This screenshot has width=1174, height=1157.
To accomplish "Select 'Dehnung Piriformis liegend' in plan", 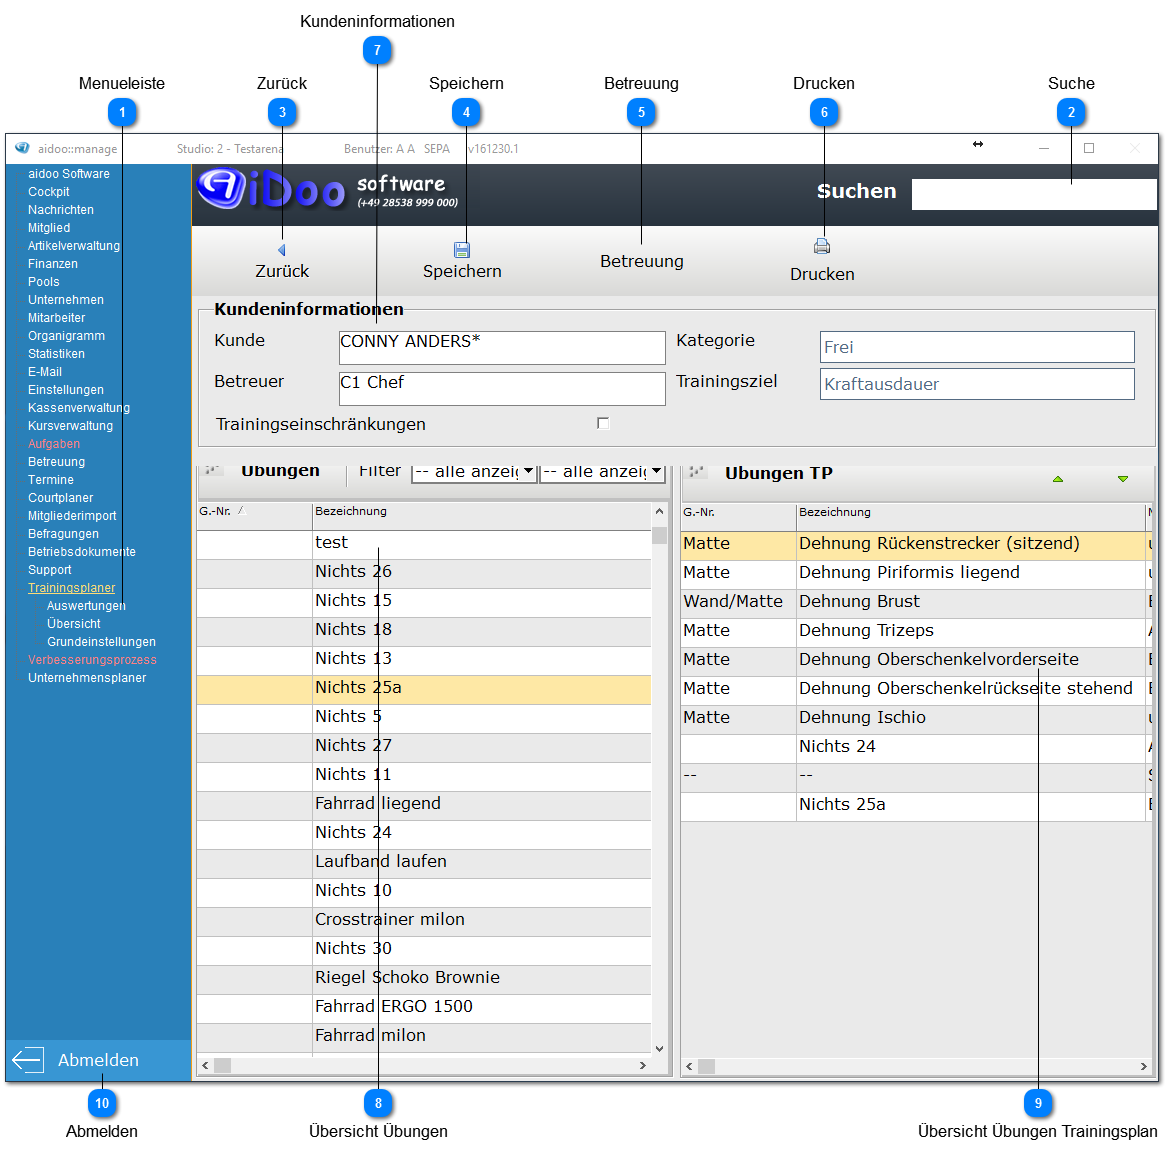I will [916, 573].
